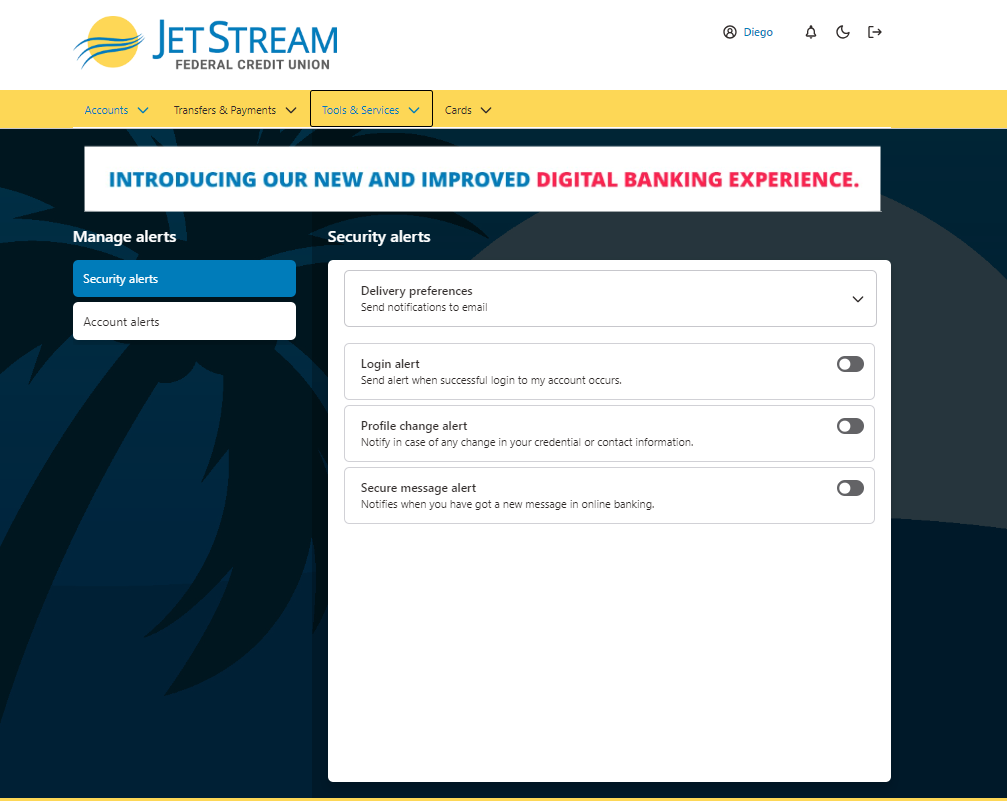
Task: Click the digital banking experience banner
Action: [483, 179]
